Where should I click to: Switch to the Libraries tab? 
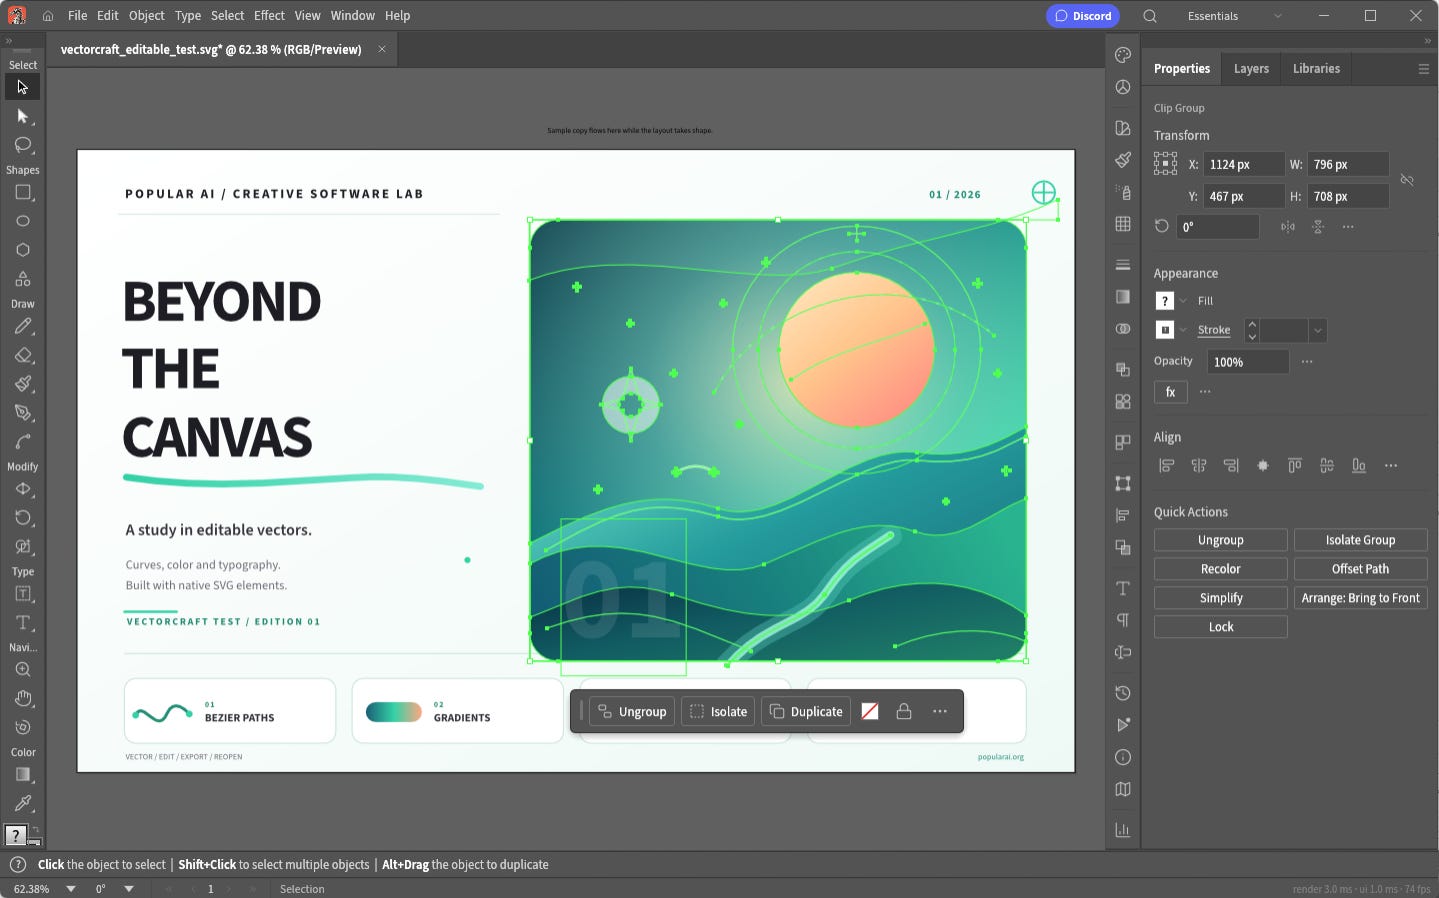1316,69
